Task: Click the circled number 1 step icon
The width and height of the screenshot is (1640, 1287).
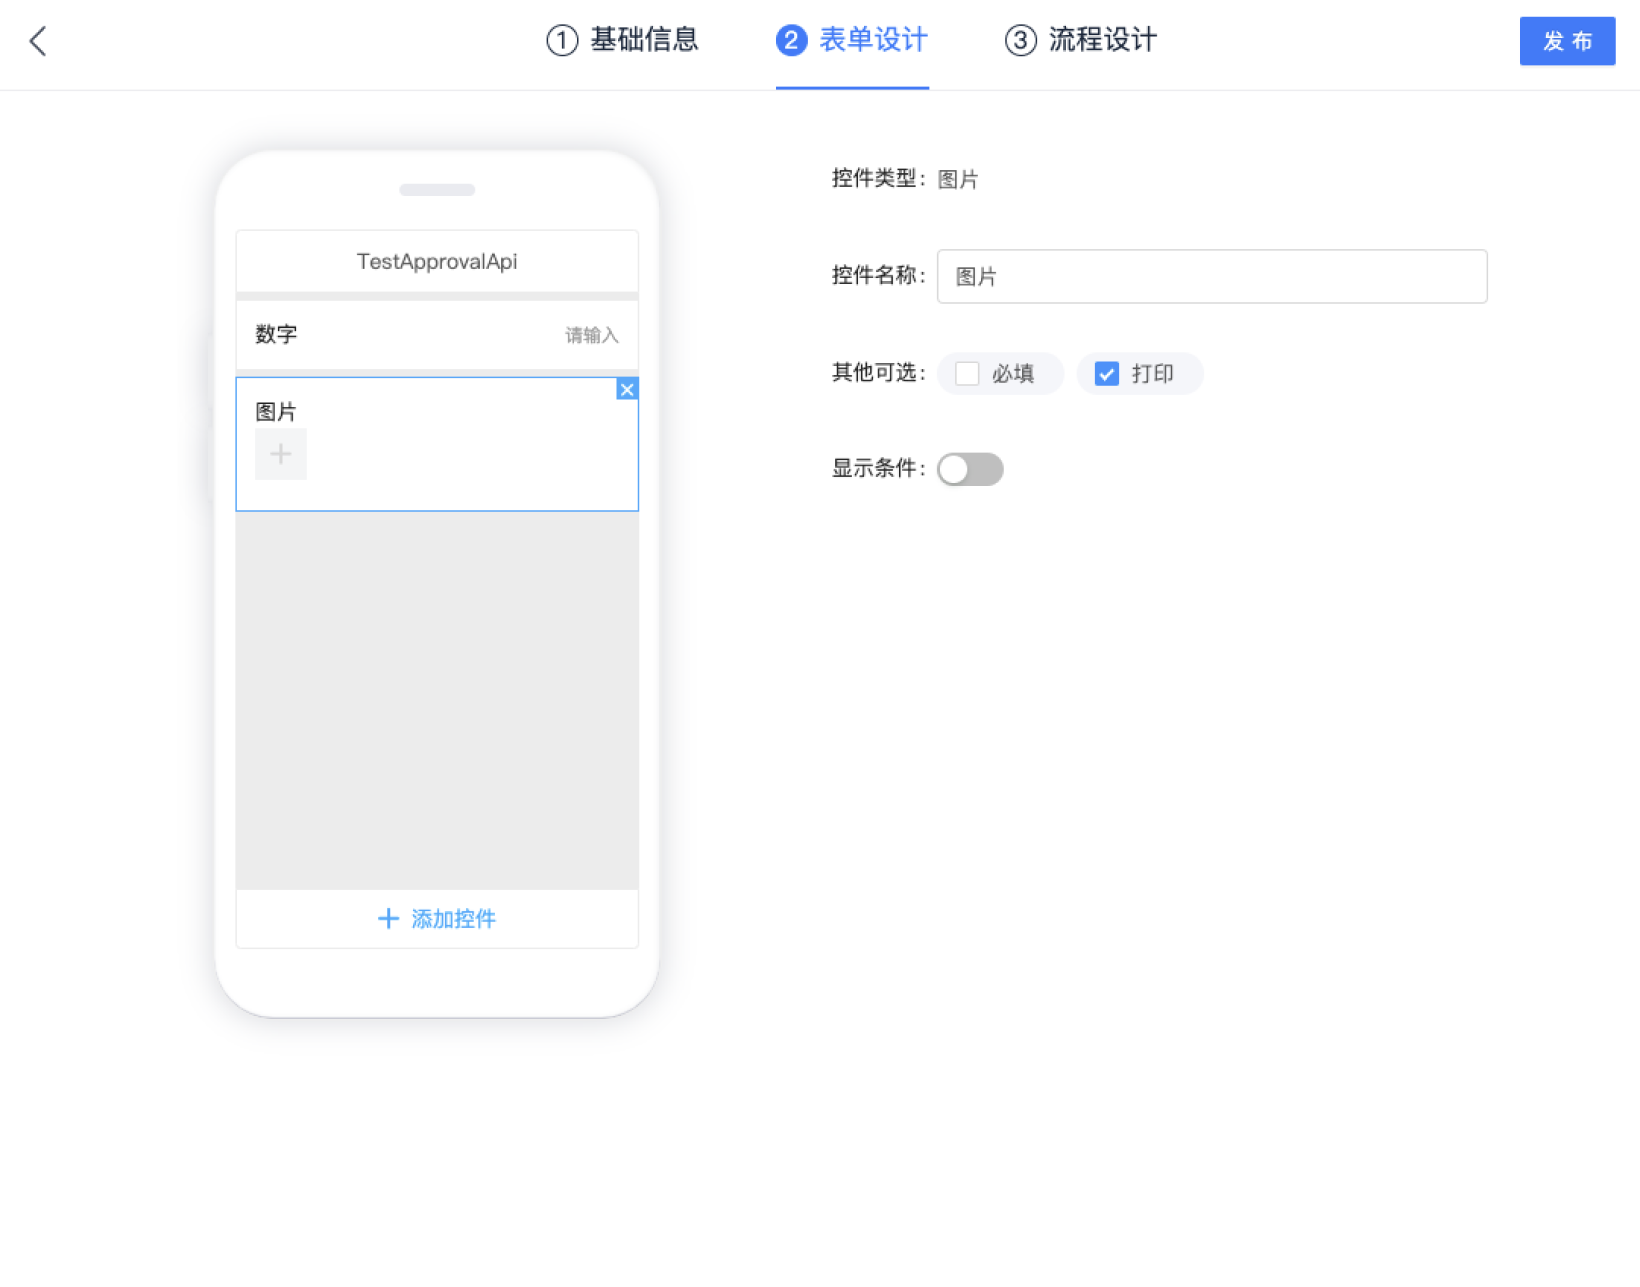Action: (x=562, y=41)
